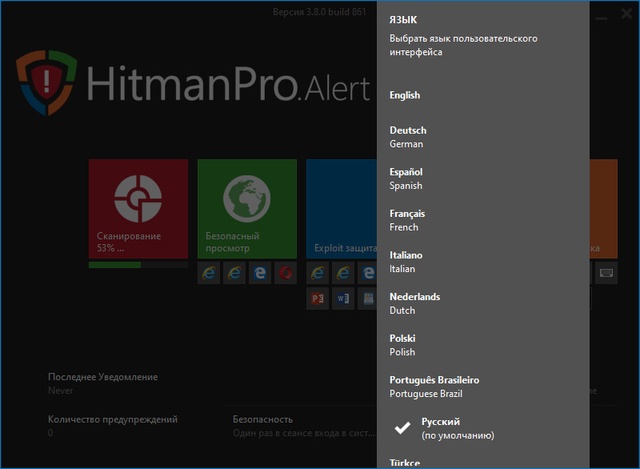Click the Edge icon under Безопасный просмотр

[259, 273]
